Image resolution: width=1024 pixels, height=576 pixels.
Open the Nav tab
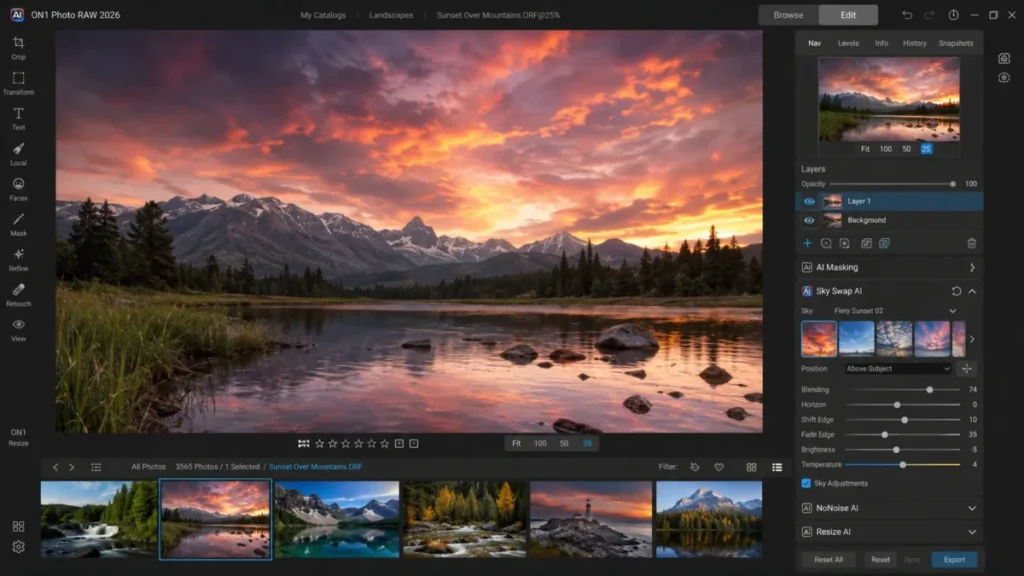(814, 43)
